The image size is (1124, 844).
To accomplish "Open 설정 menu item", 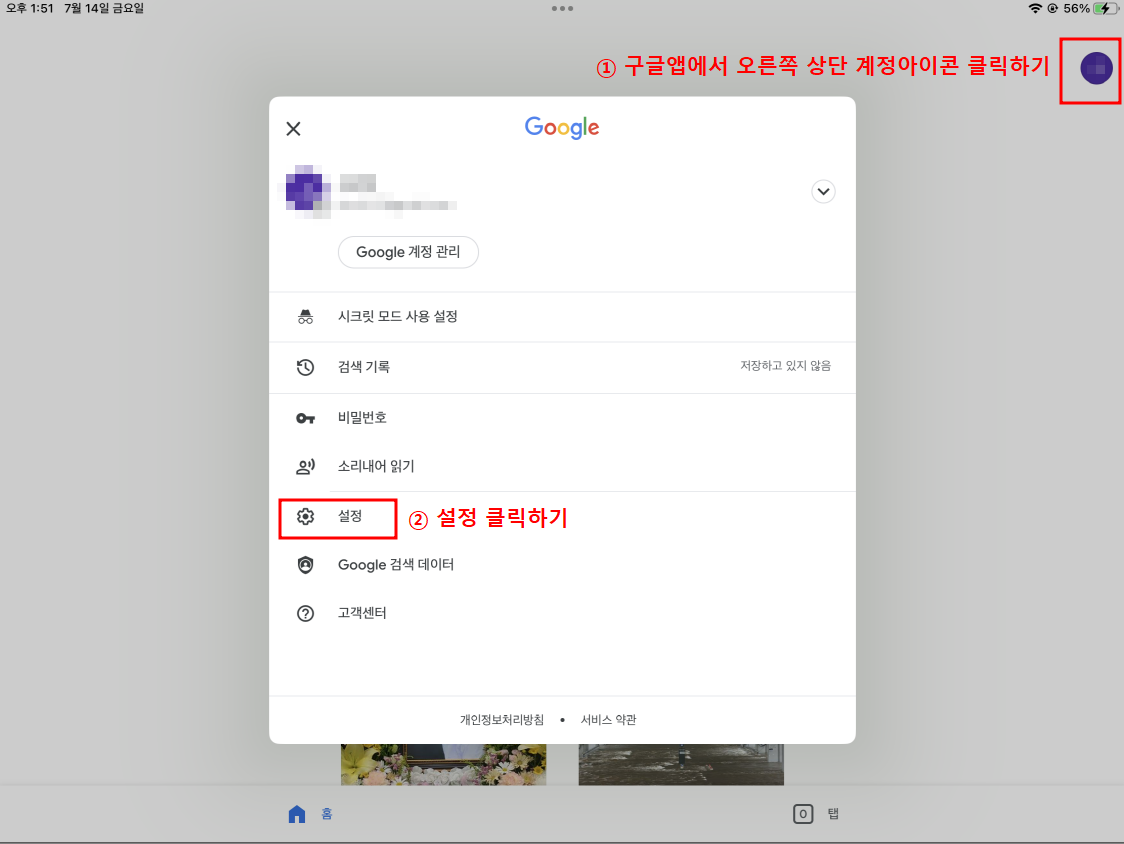I will pyautogui.click(x=350, y=516).
